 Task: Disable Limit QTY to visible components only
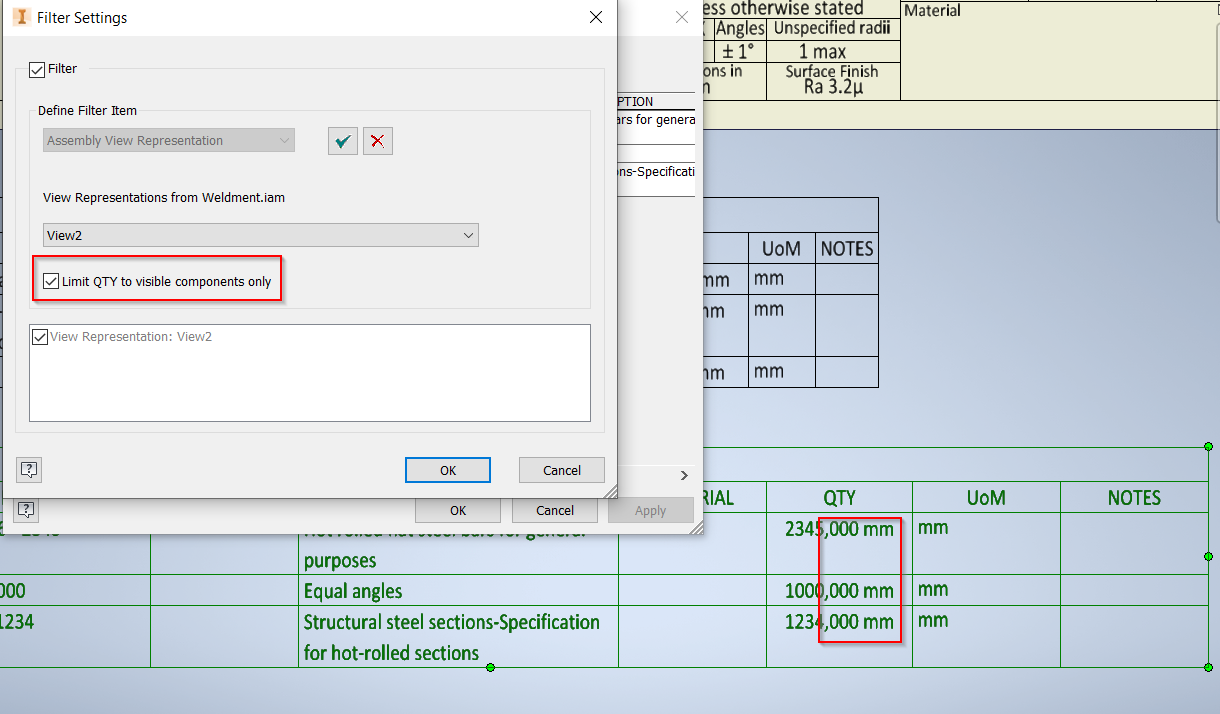coord(51,281)
